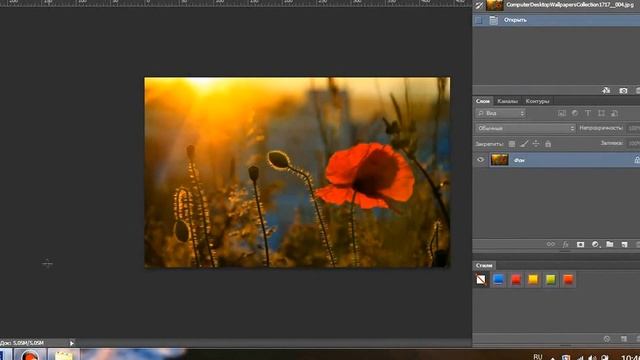Hide the Фон layer with eye icon
This screenshot has height=360, width=640.
point(480,160)
